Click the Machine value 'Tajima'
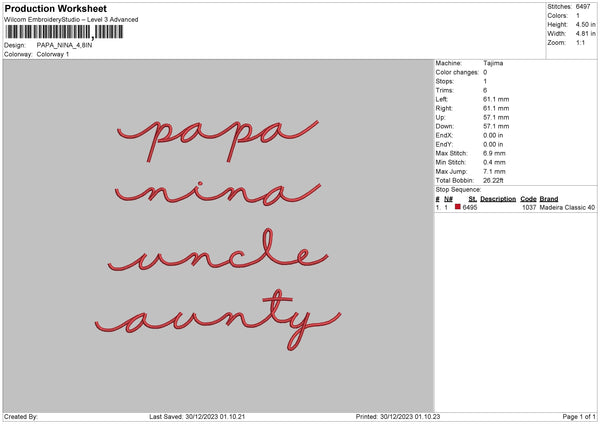This screenshot has width=600, height=424. tap(493, 63)
